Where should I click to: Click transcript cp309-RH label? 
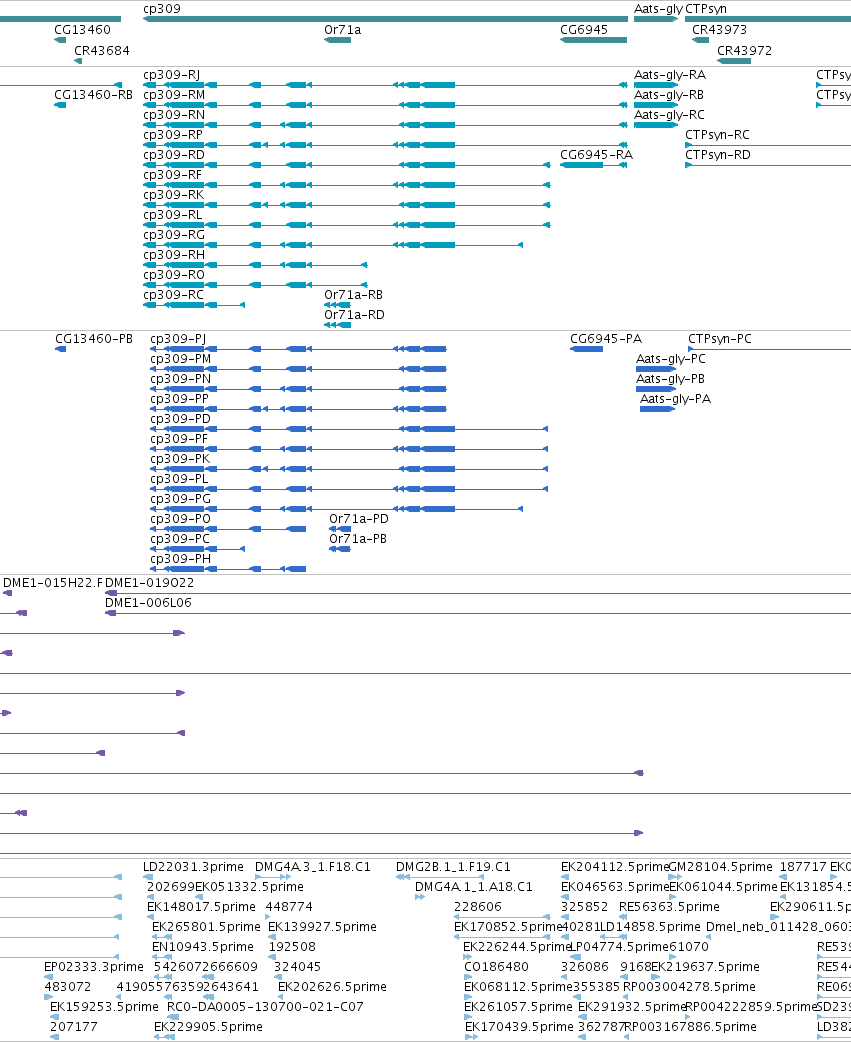click(x=174, y=255)
